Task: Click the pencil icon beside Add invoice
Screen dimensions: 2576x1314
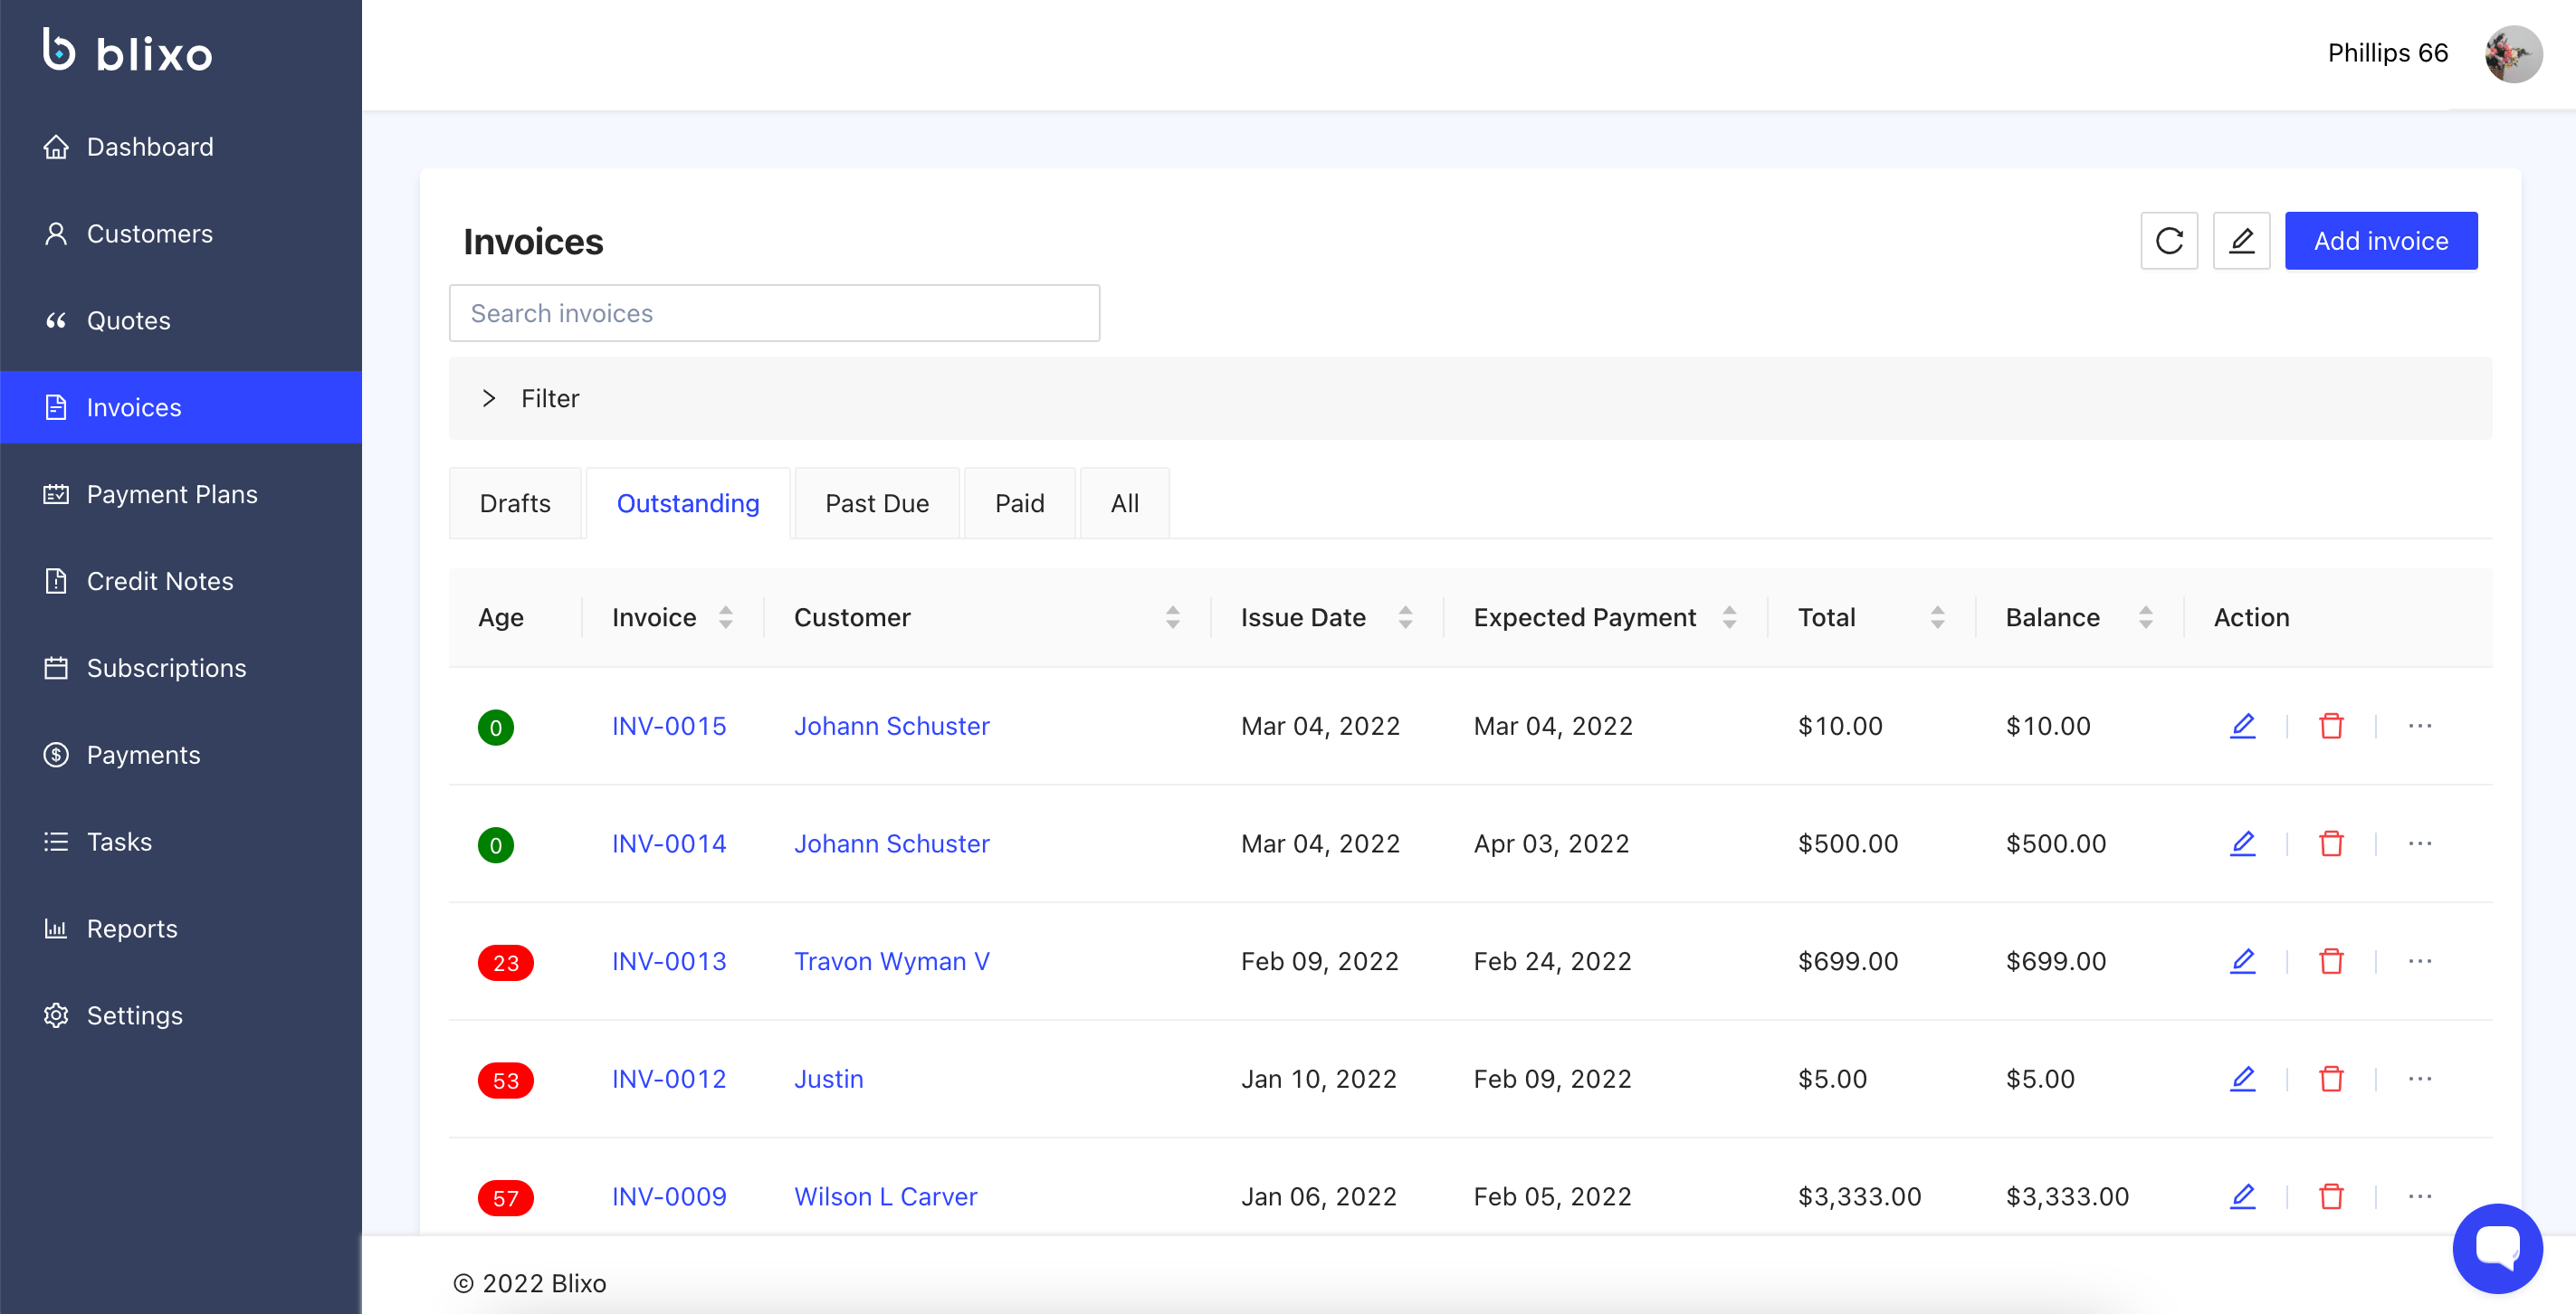Action: (x=2241, y=241)
